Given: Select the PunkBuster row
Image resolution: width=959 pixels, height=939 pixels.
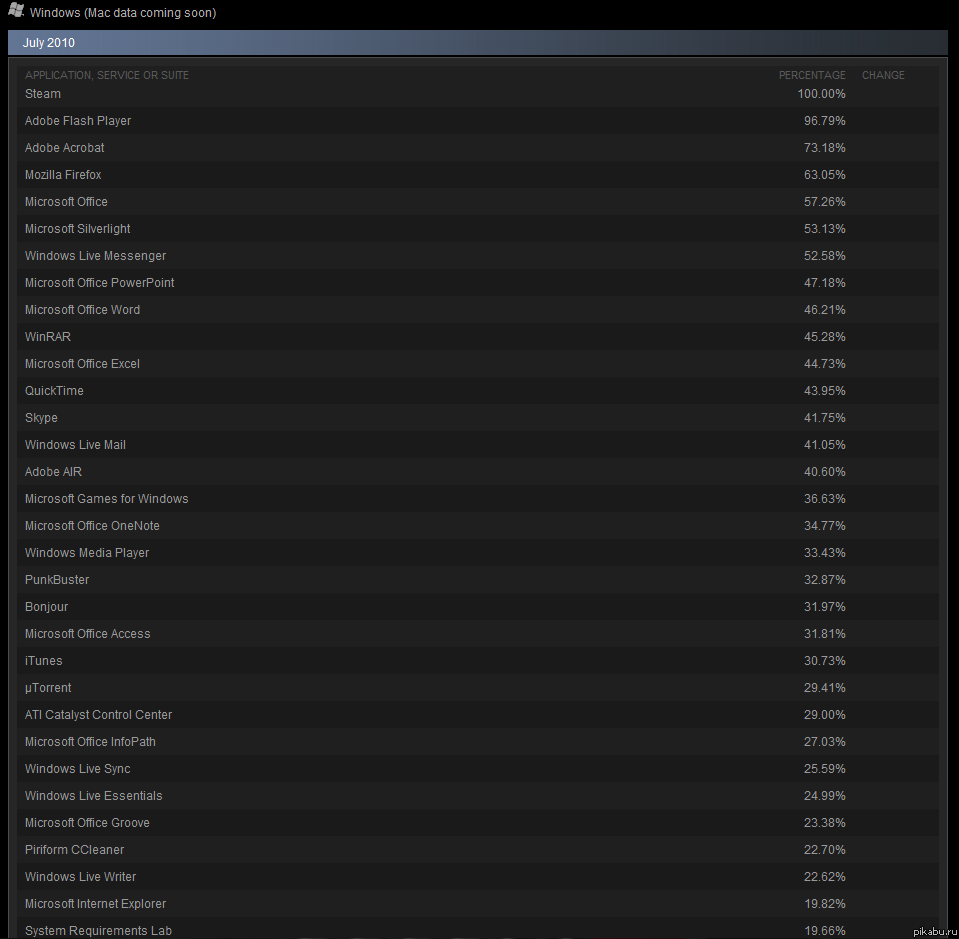Looking at the screenshot, I should pos(478,579).
